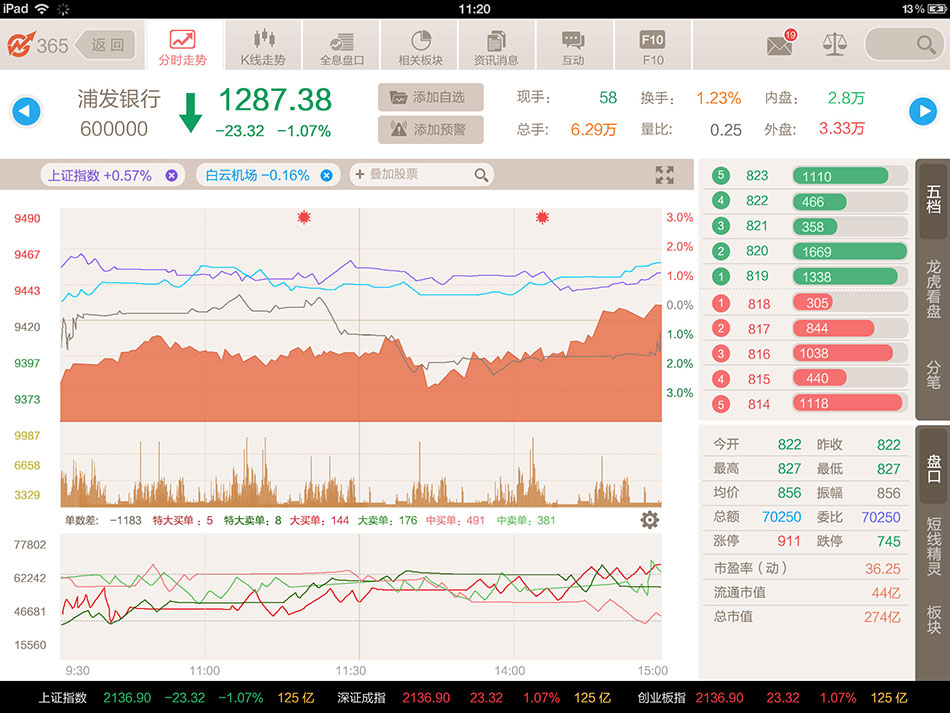
Task: Select the 龙虎看盘 side tab
Action: tap(933, 289)
